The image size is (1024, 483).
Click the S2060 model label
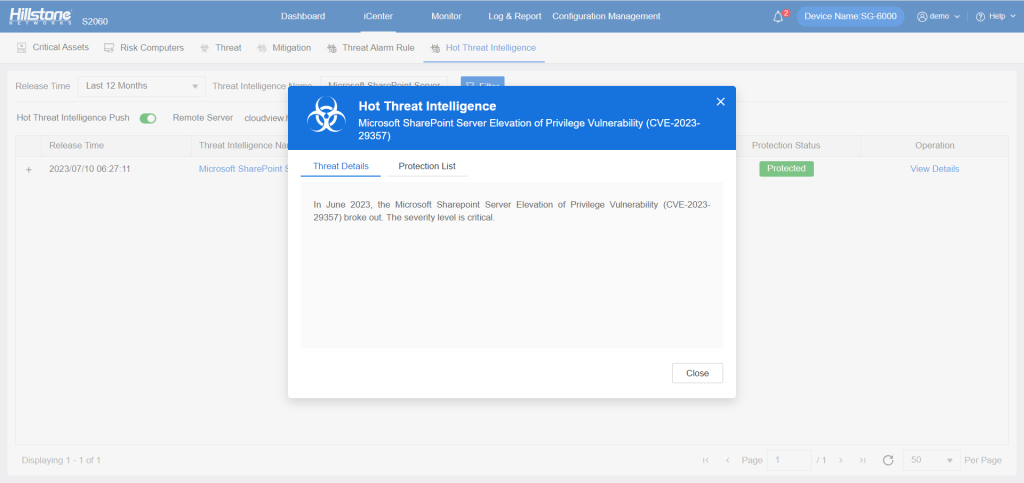[95, 22]
